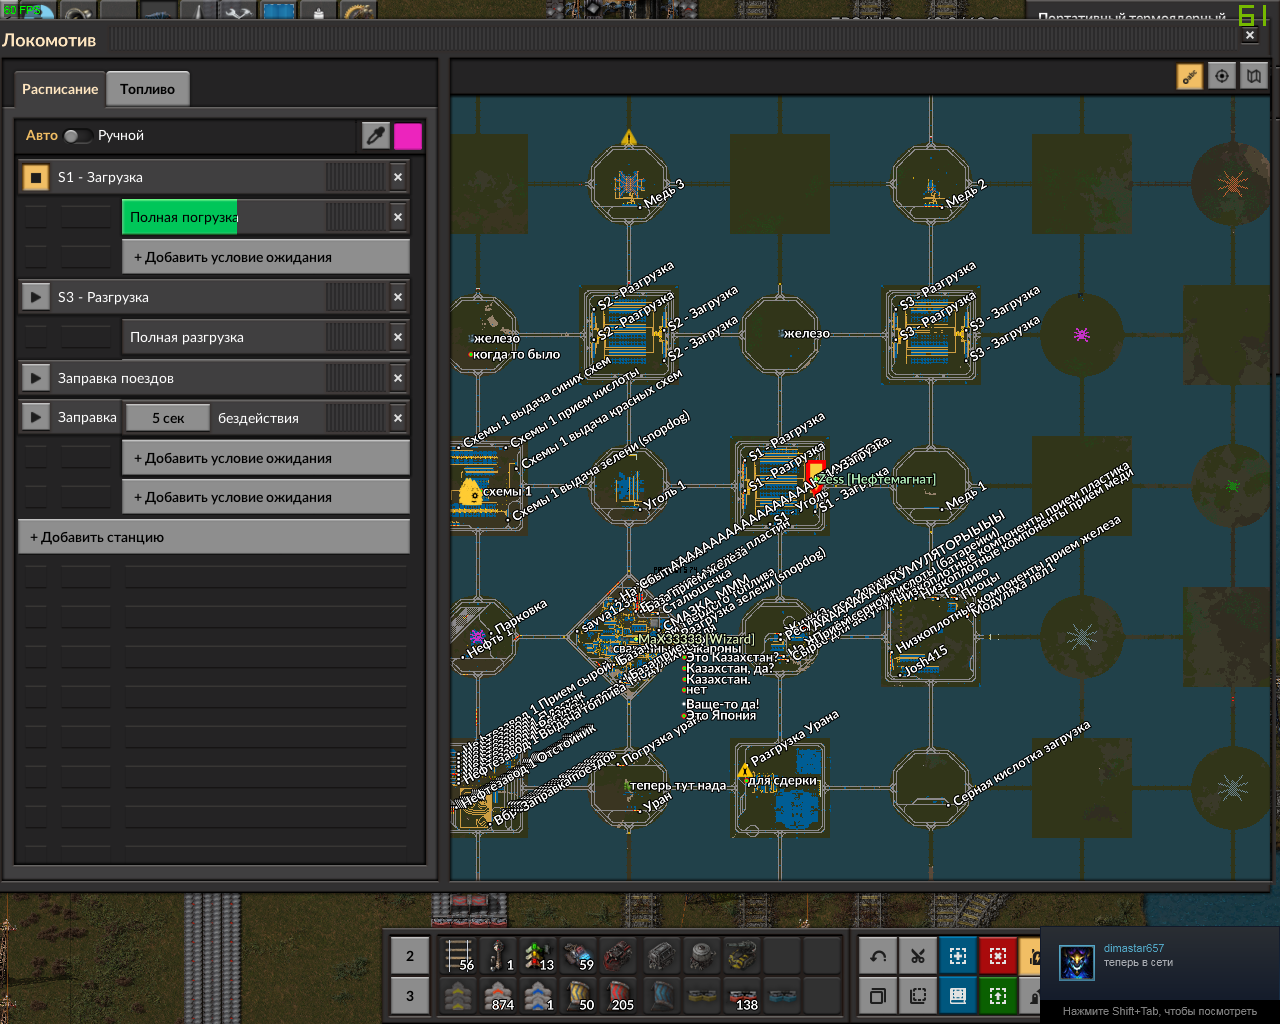
Task: Pick the rails item with count 56
Action: [460, 956]
